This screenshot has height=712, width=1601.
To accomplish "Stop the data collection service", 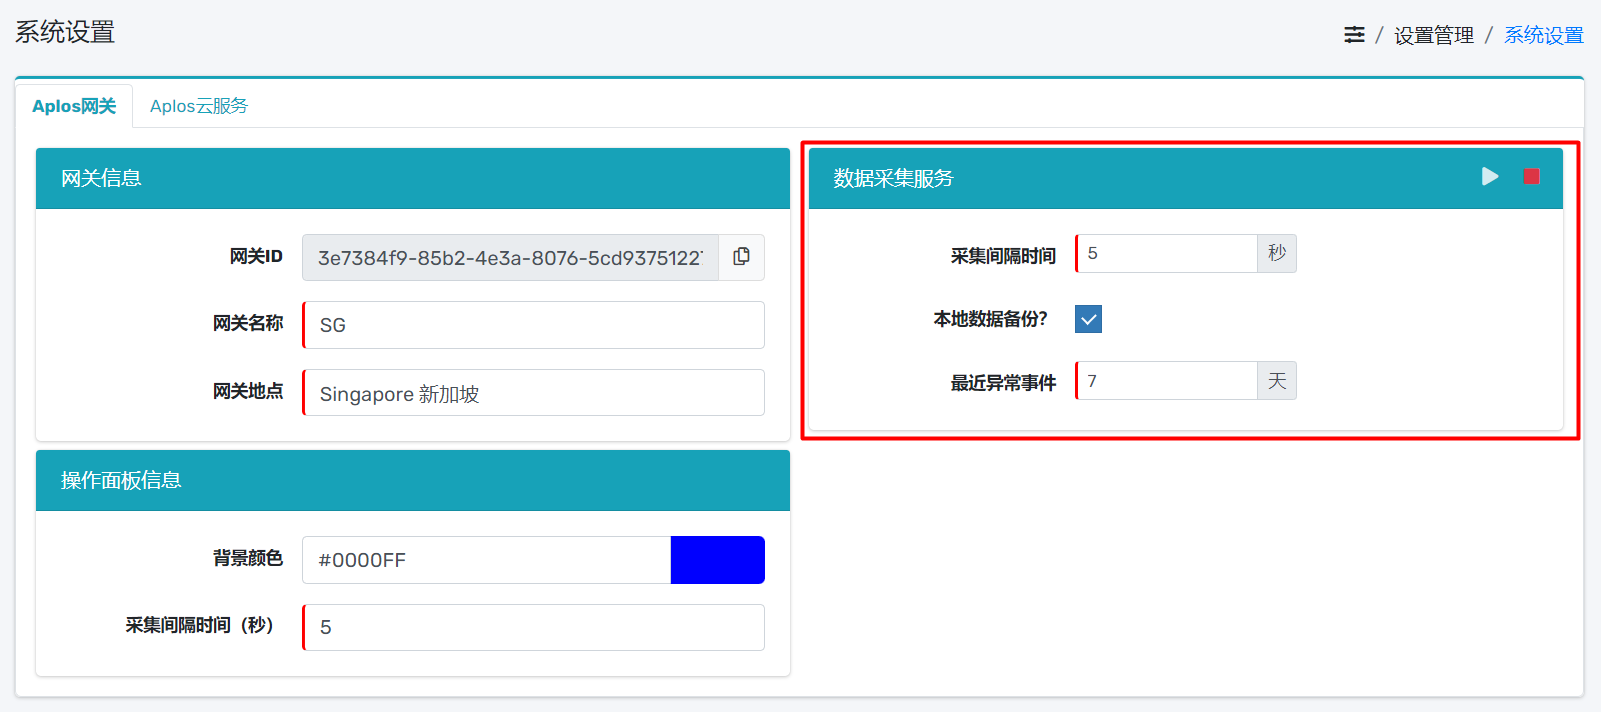I will [x=1530, y=177].
